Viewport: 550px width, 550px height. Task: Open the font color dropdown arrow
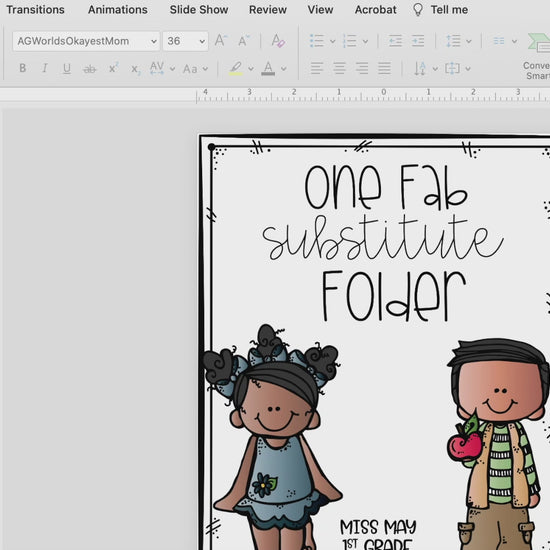[x=284, y=69]
